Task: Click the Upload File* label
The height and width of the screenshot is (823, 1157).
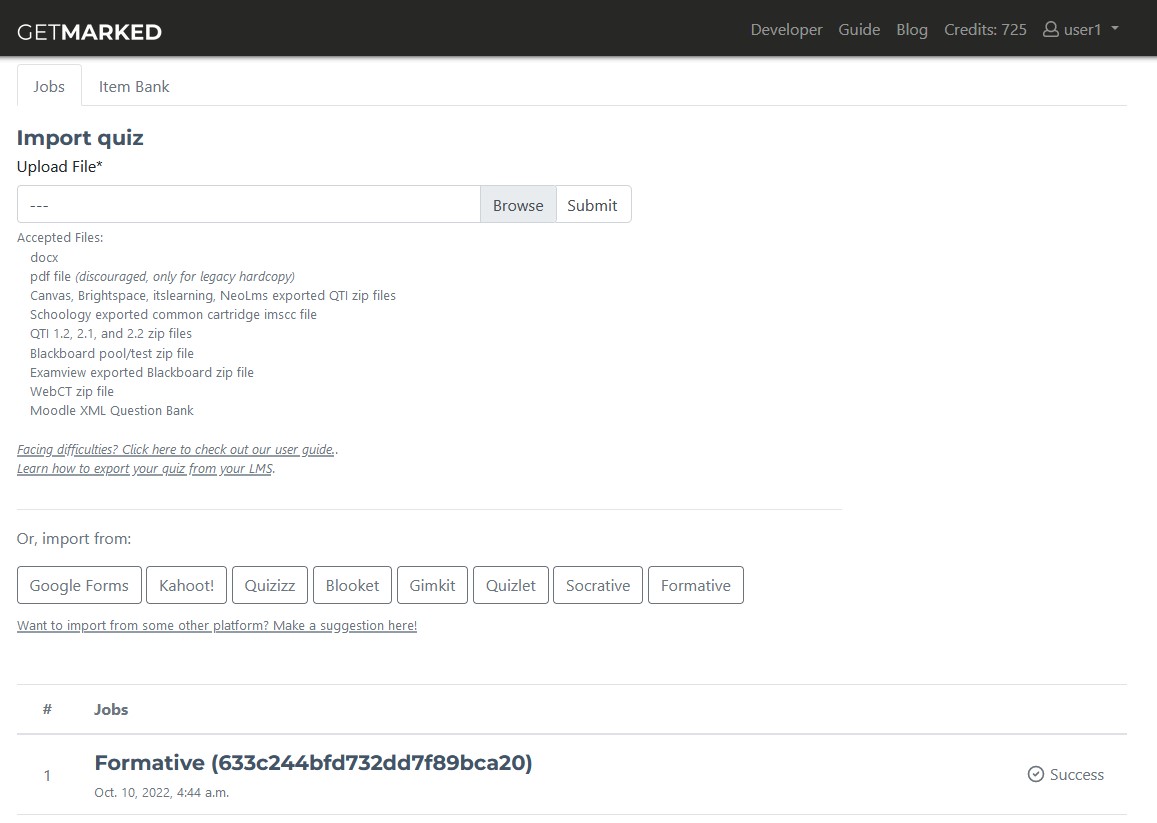Action: coord(60,167)
